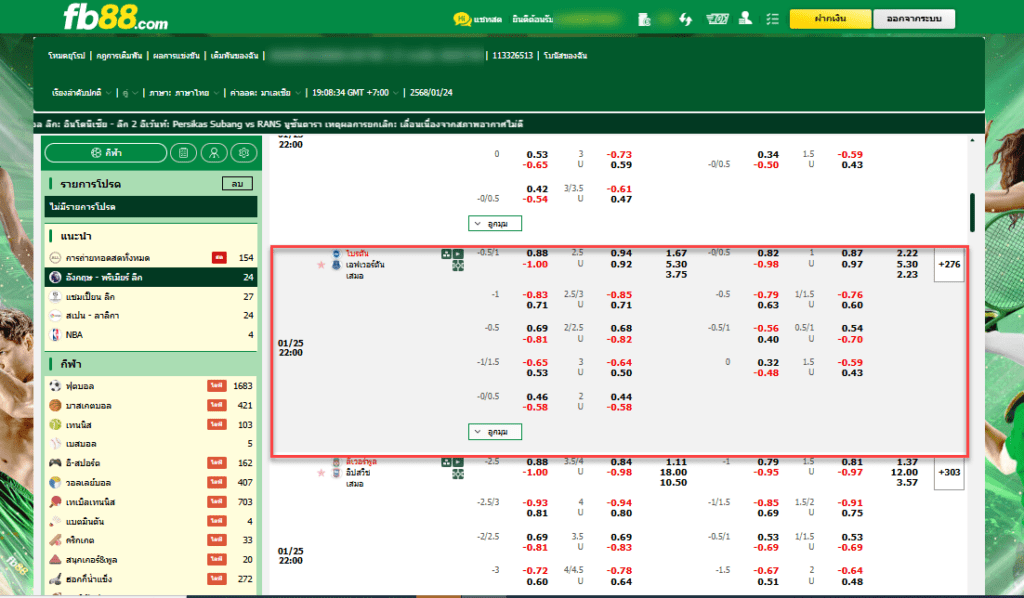This screenshot has height=598, width=1024.
Task: Open the English Premier League row
Action: coord(151,277)
